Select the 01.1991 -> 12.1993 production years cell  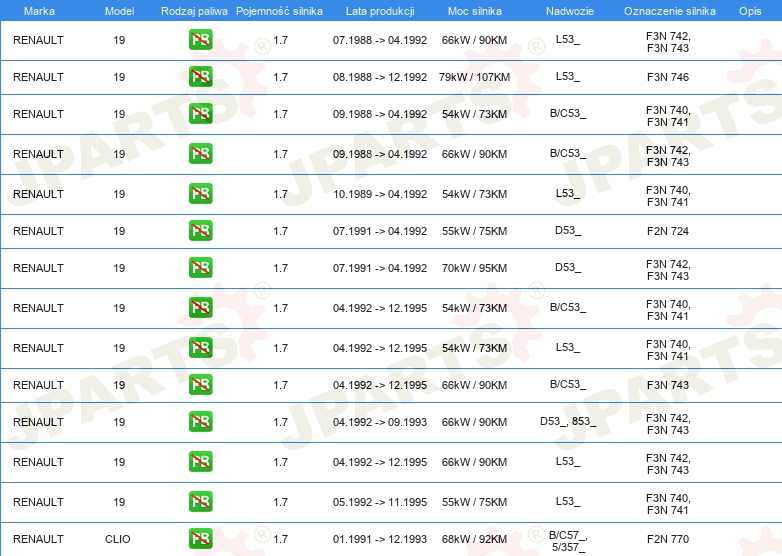click(x=380, y=539)
